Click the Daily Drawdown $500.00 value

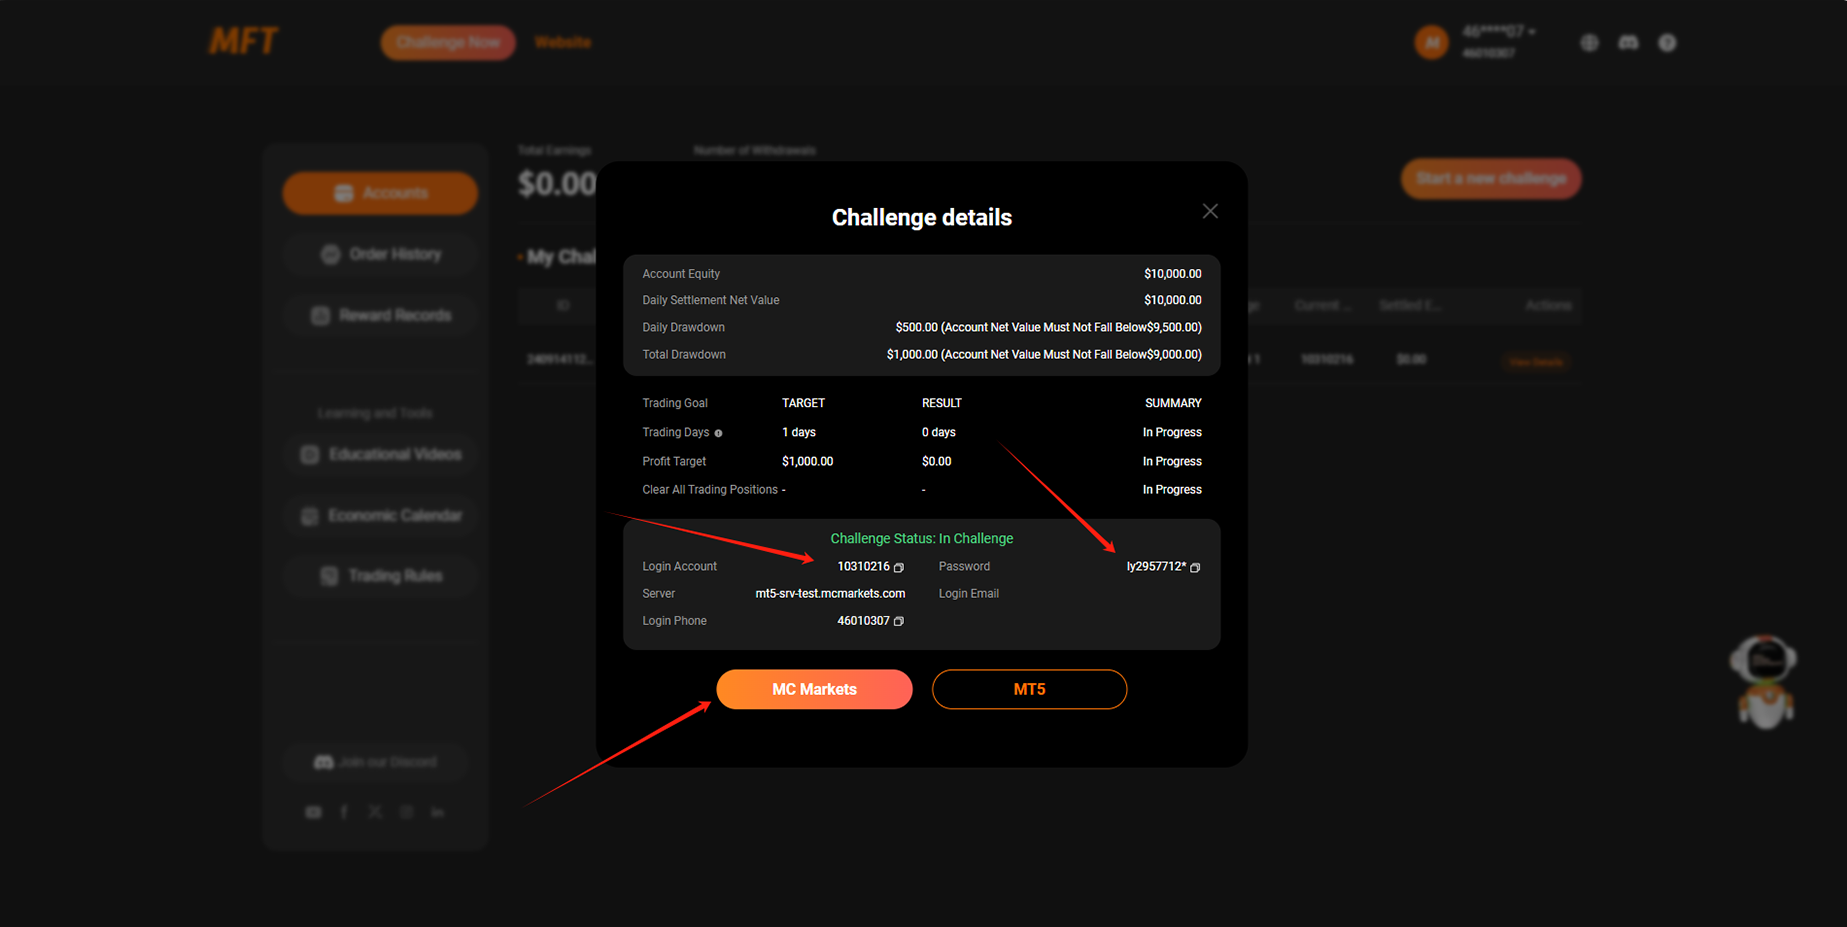(x=1048, y=327)
